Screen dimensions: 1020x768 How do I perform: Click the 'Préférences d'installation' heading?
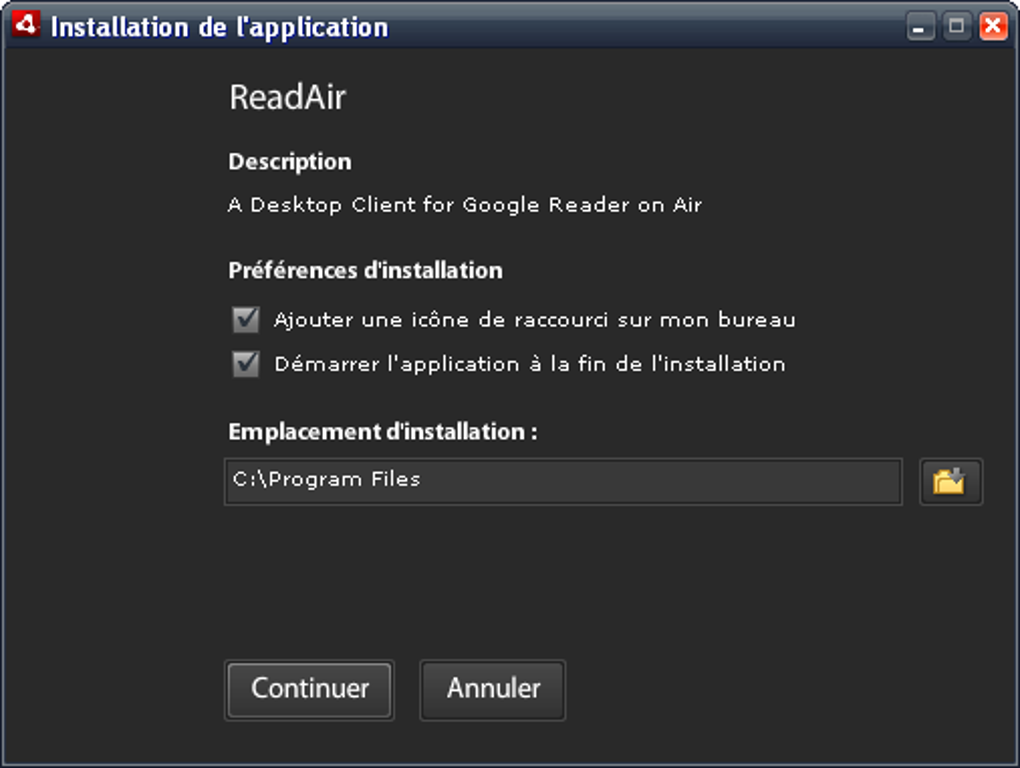[365, 271]
